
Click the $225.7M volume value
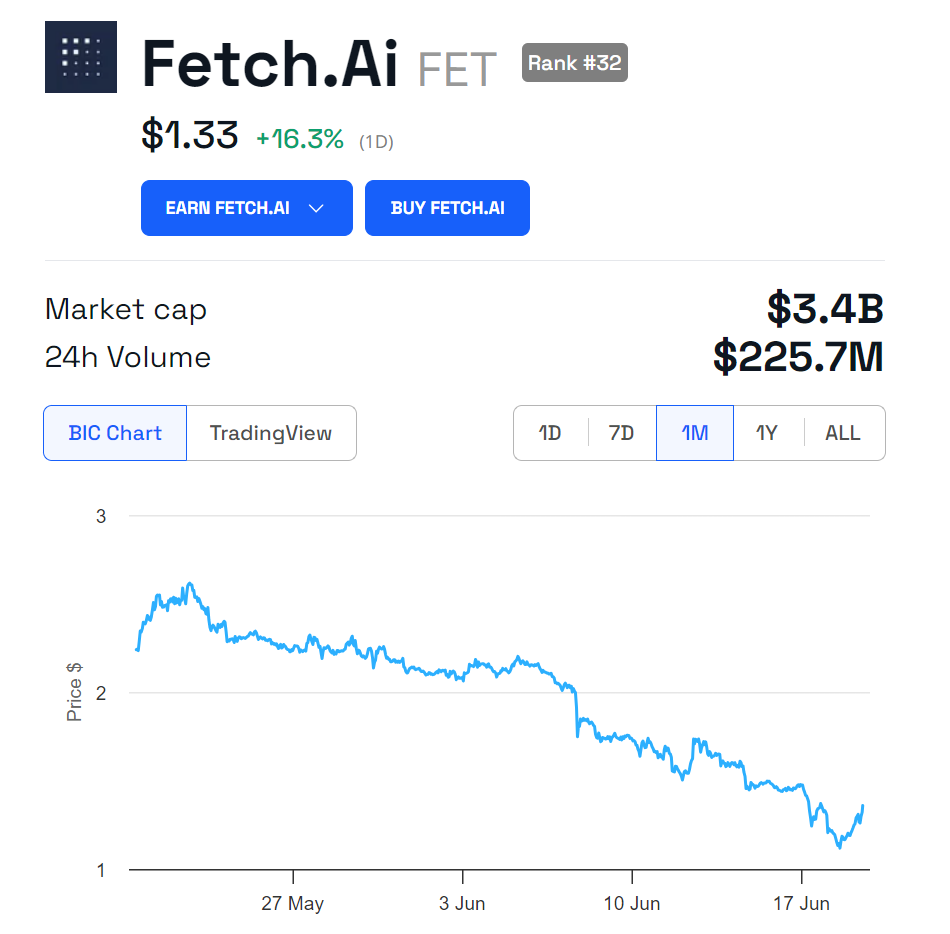[x=798, y=357]
